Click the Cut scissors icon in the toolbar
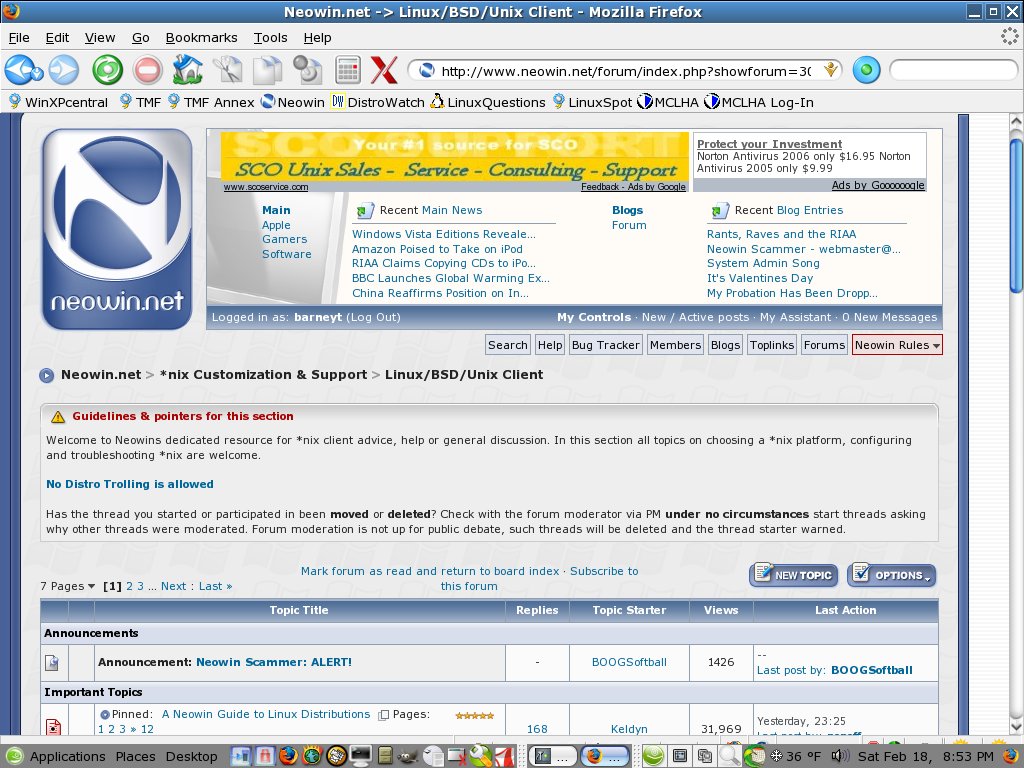 pos(229,70)
